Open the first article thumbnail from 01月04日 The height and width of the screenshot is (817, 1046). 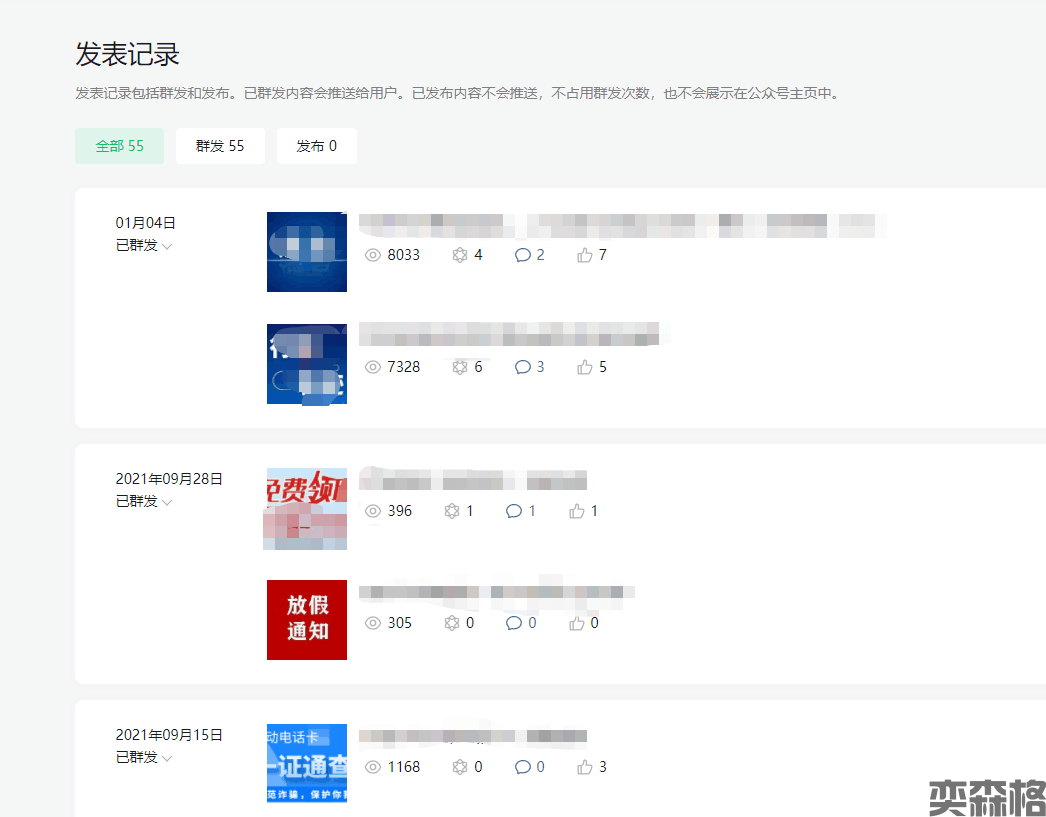307,252
